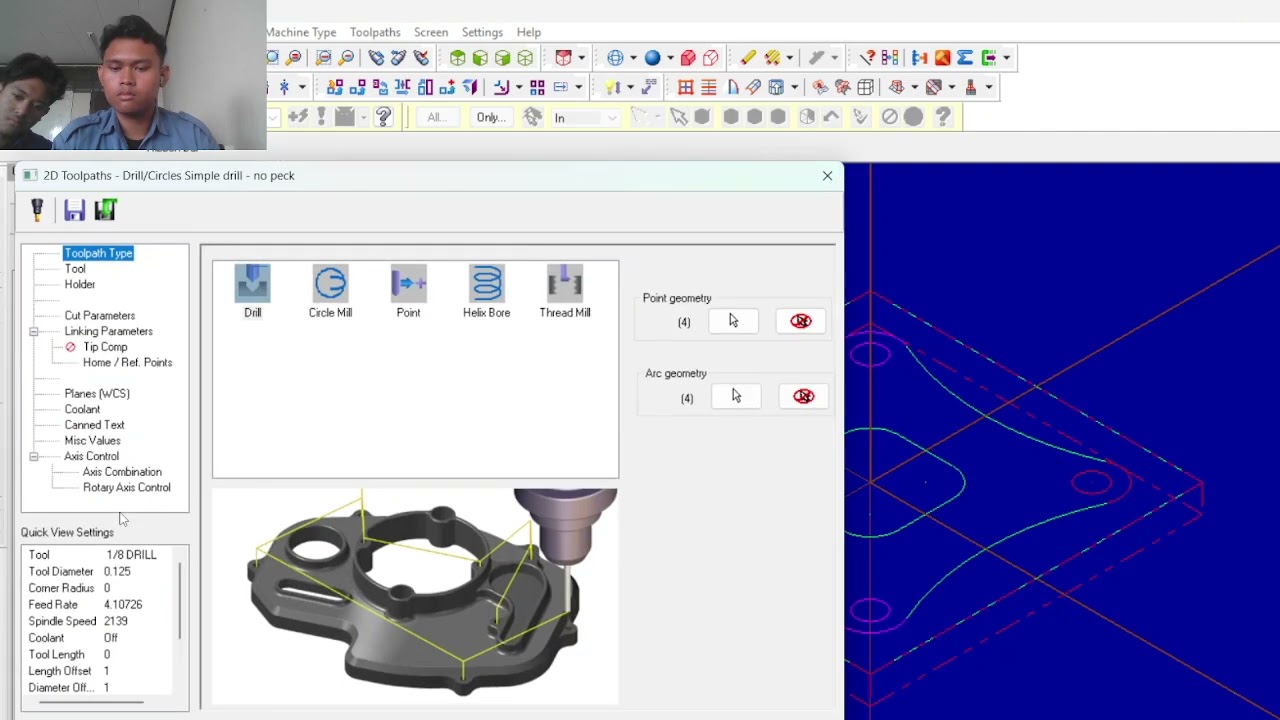Select the Helix Bore toolpath type
Image resolution: width=1280 pixels, height=720 pixels.
pos(487,292)
